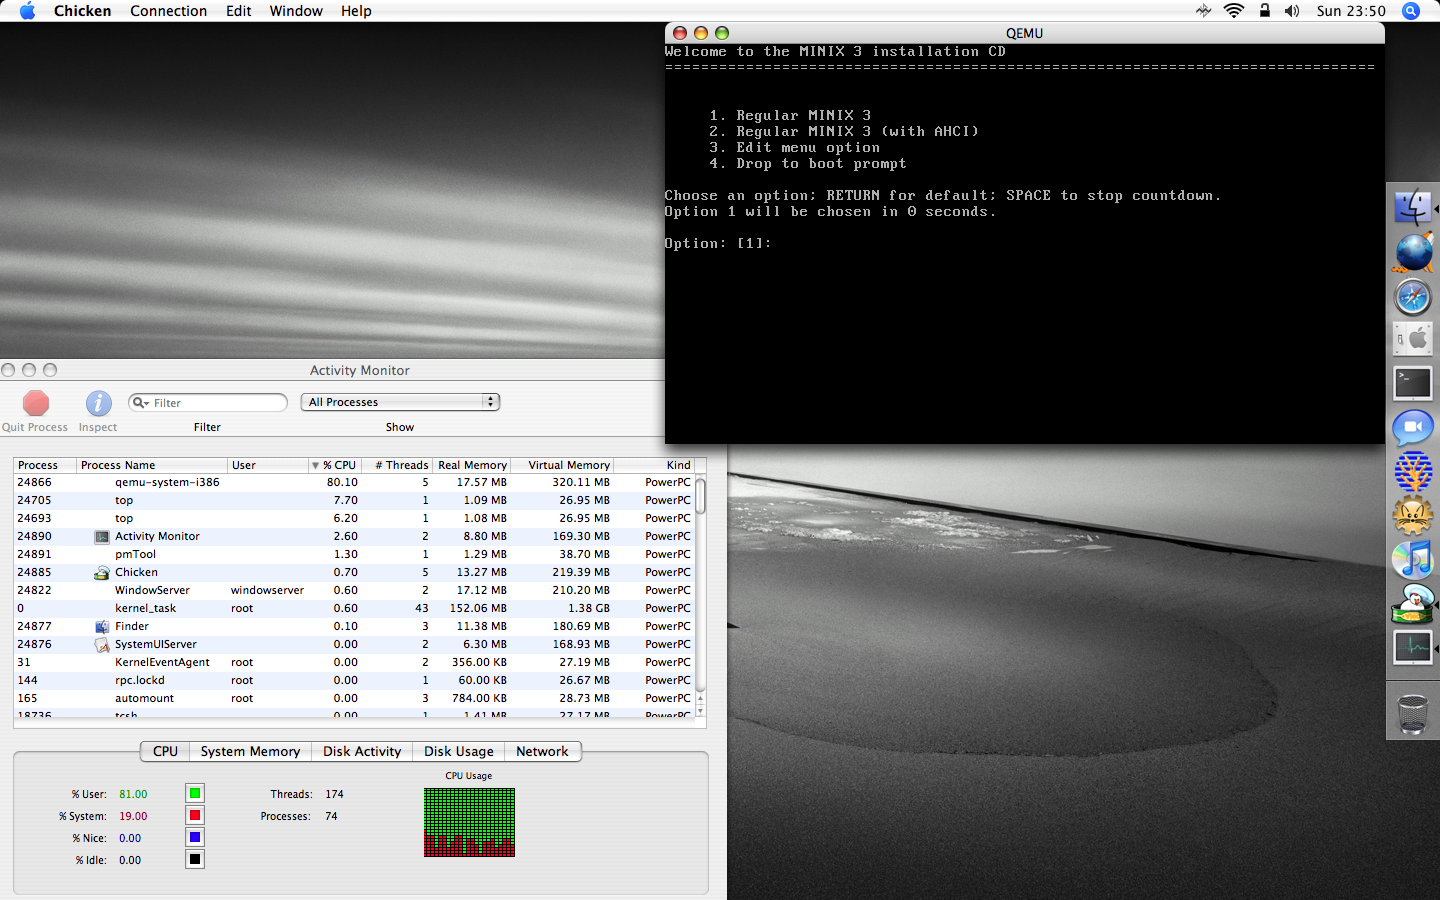This screenshot has width=1440, height=900.
Task: Open iTunes from the dock
Action: pyautogui.click(x=1413, y=559)
